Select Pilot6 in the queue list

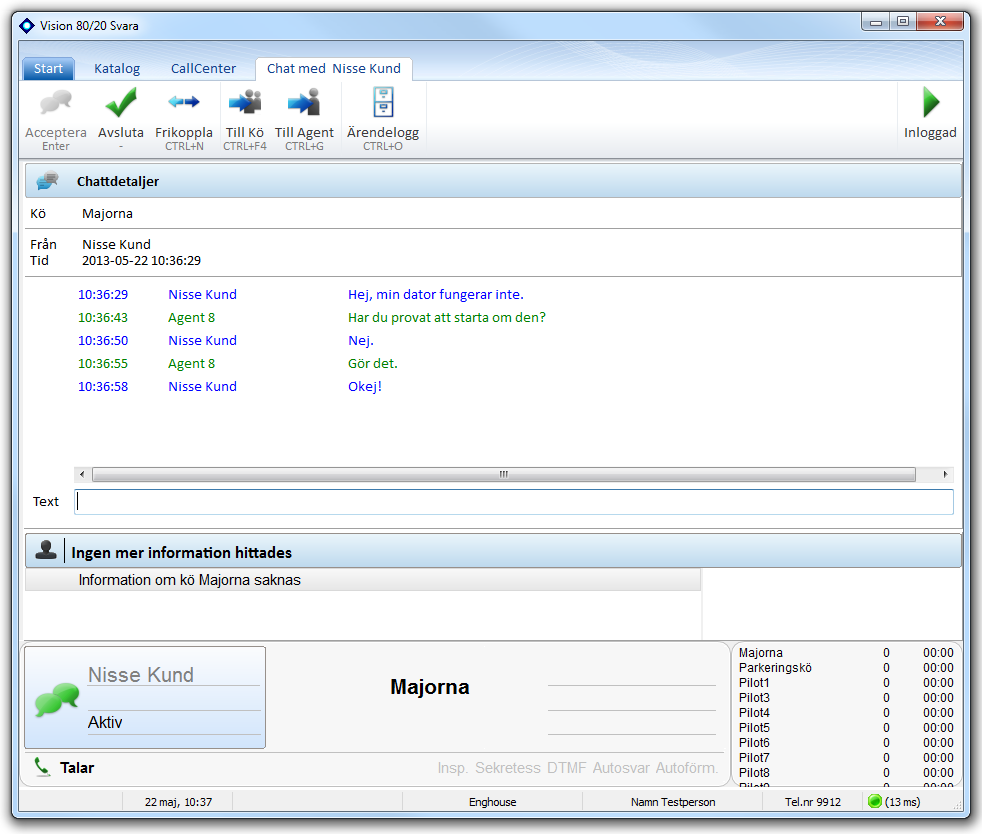[846, 743]
